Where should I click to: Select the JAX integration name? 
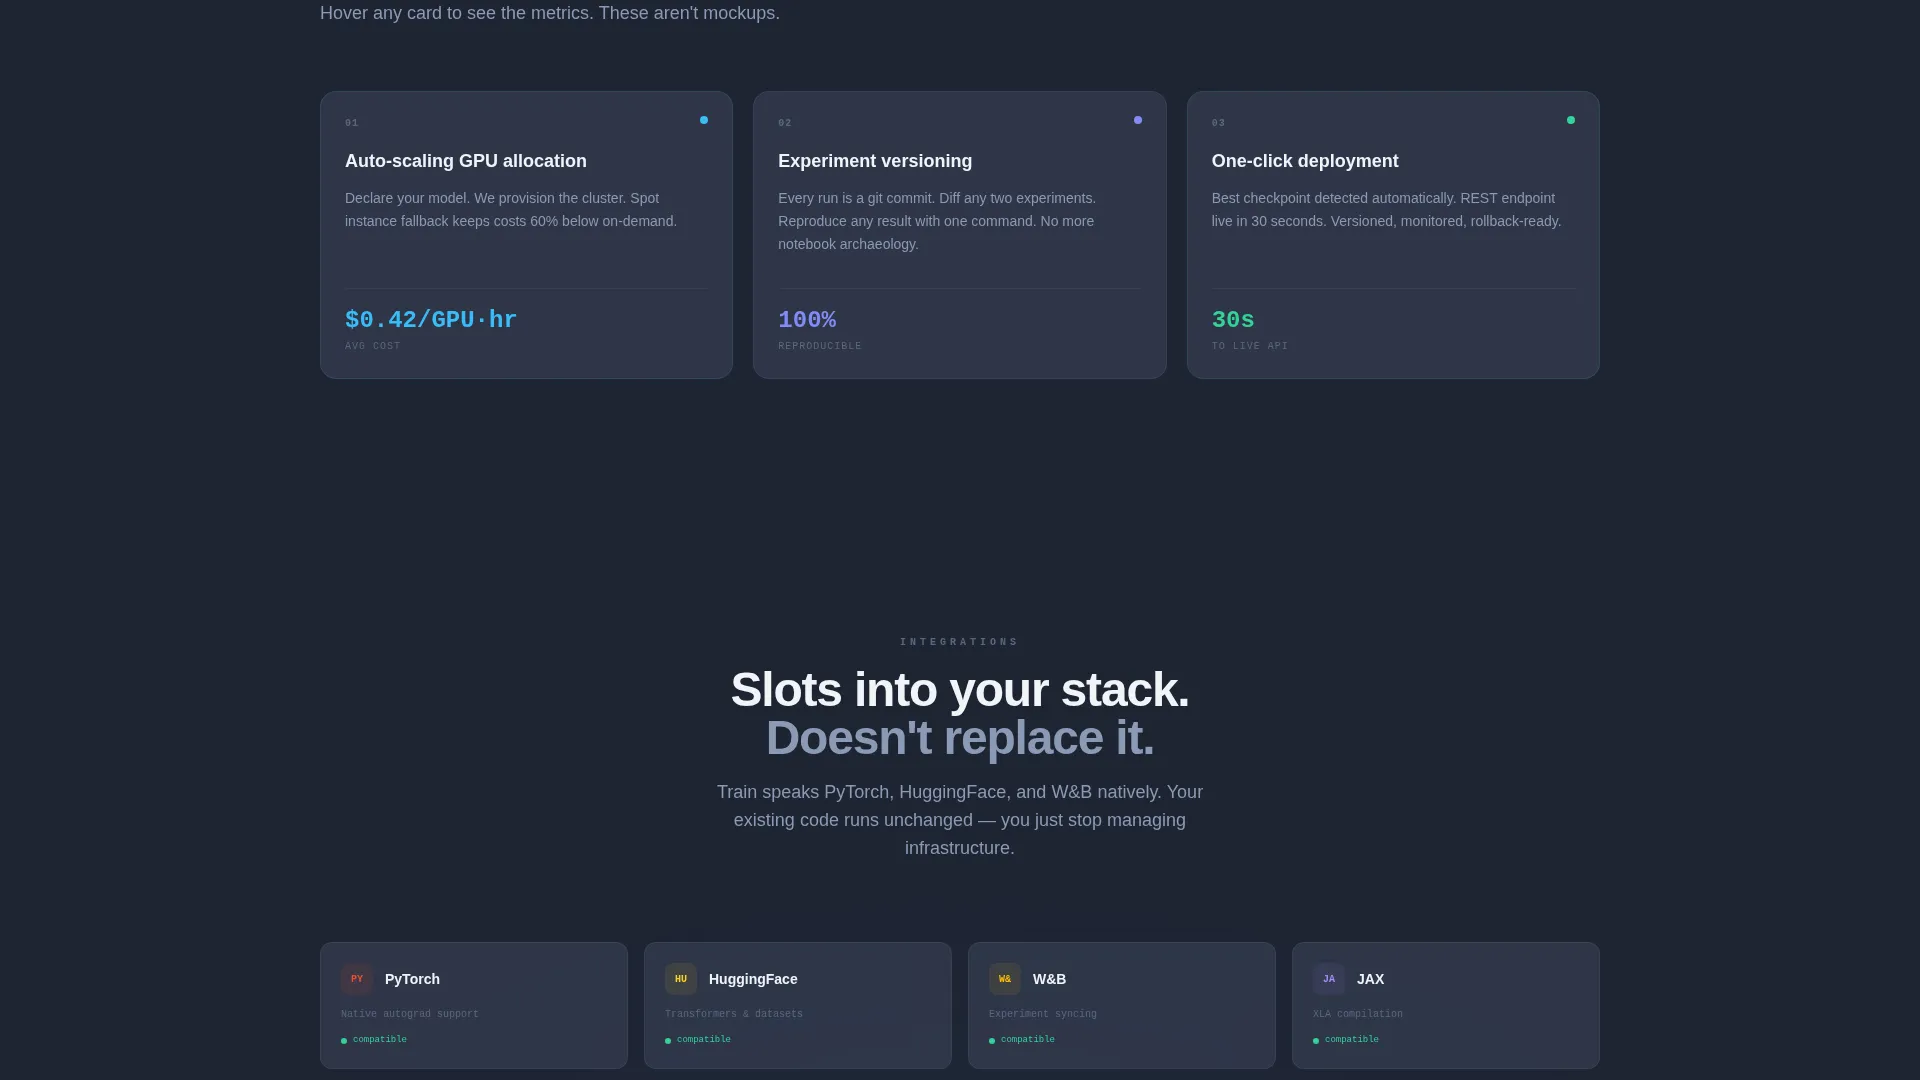pyautogui.click(x=1370, y=979)
